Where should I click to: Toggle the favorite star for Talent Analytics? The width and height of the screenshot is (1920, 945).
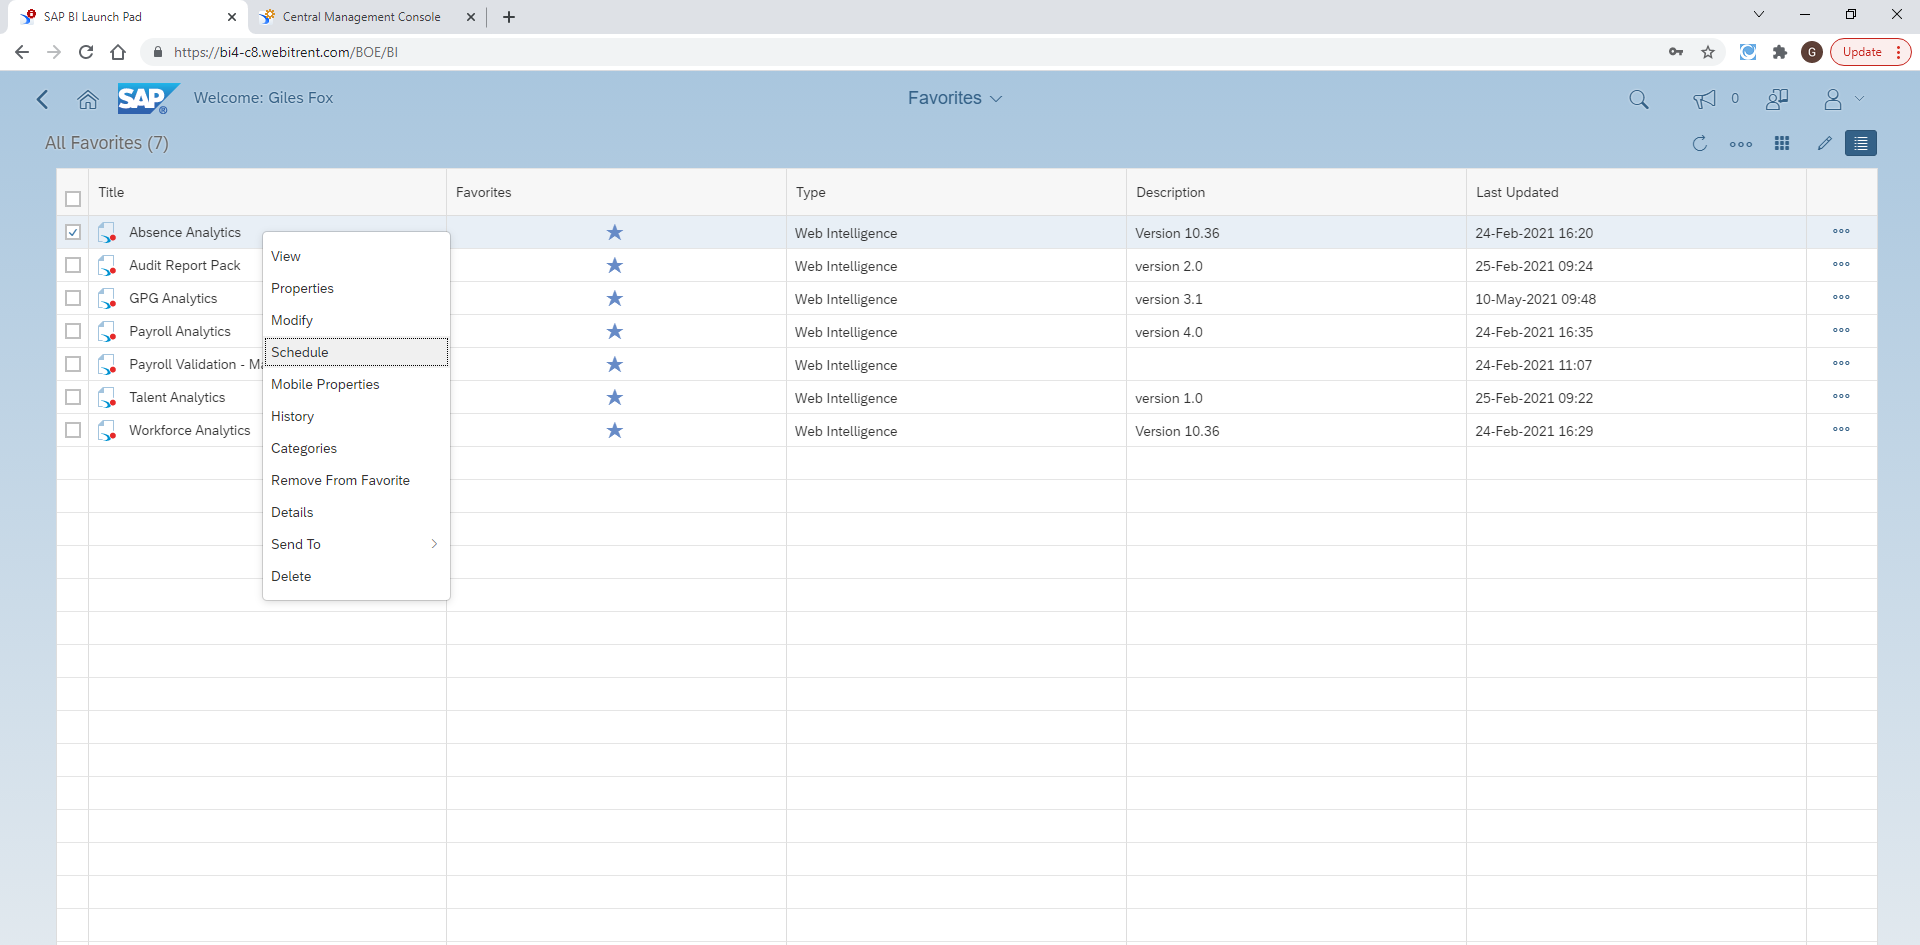pyautogui.click(x=615, y=397)
